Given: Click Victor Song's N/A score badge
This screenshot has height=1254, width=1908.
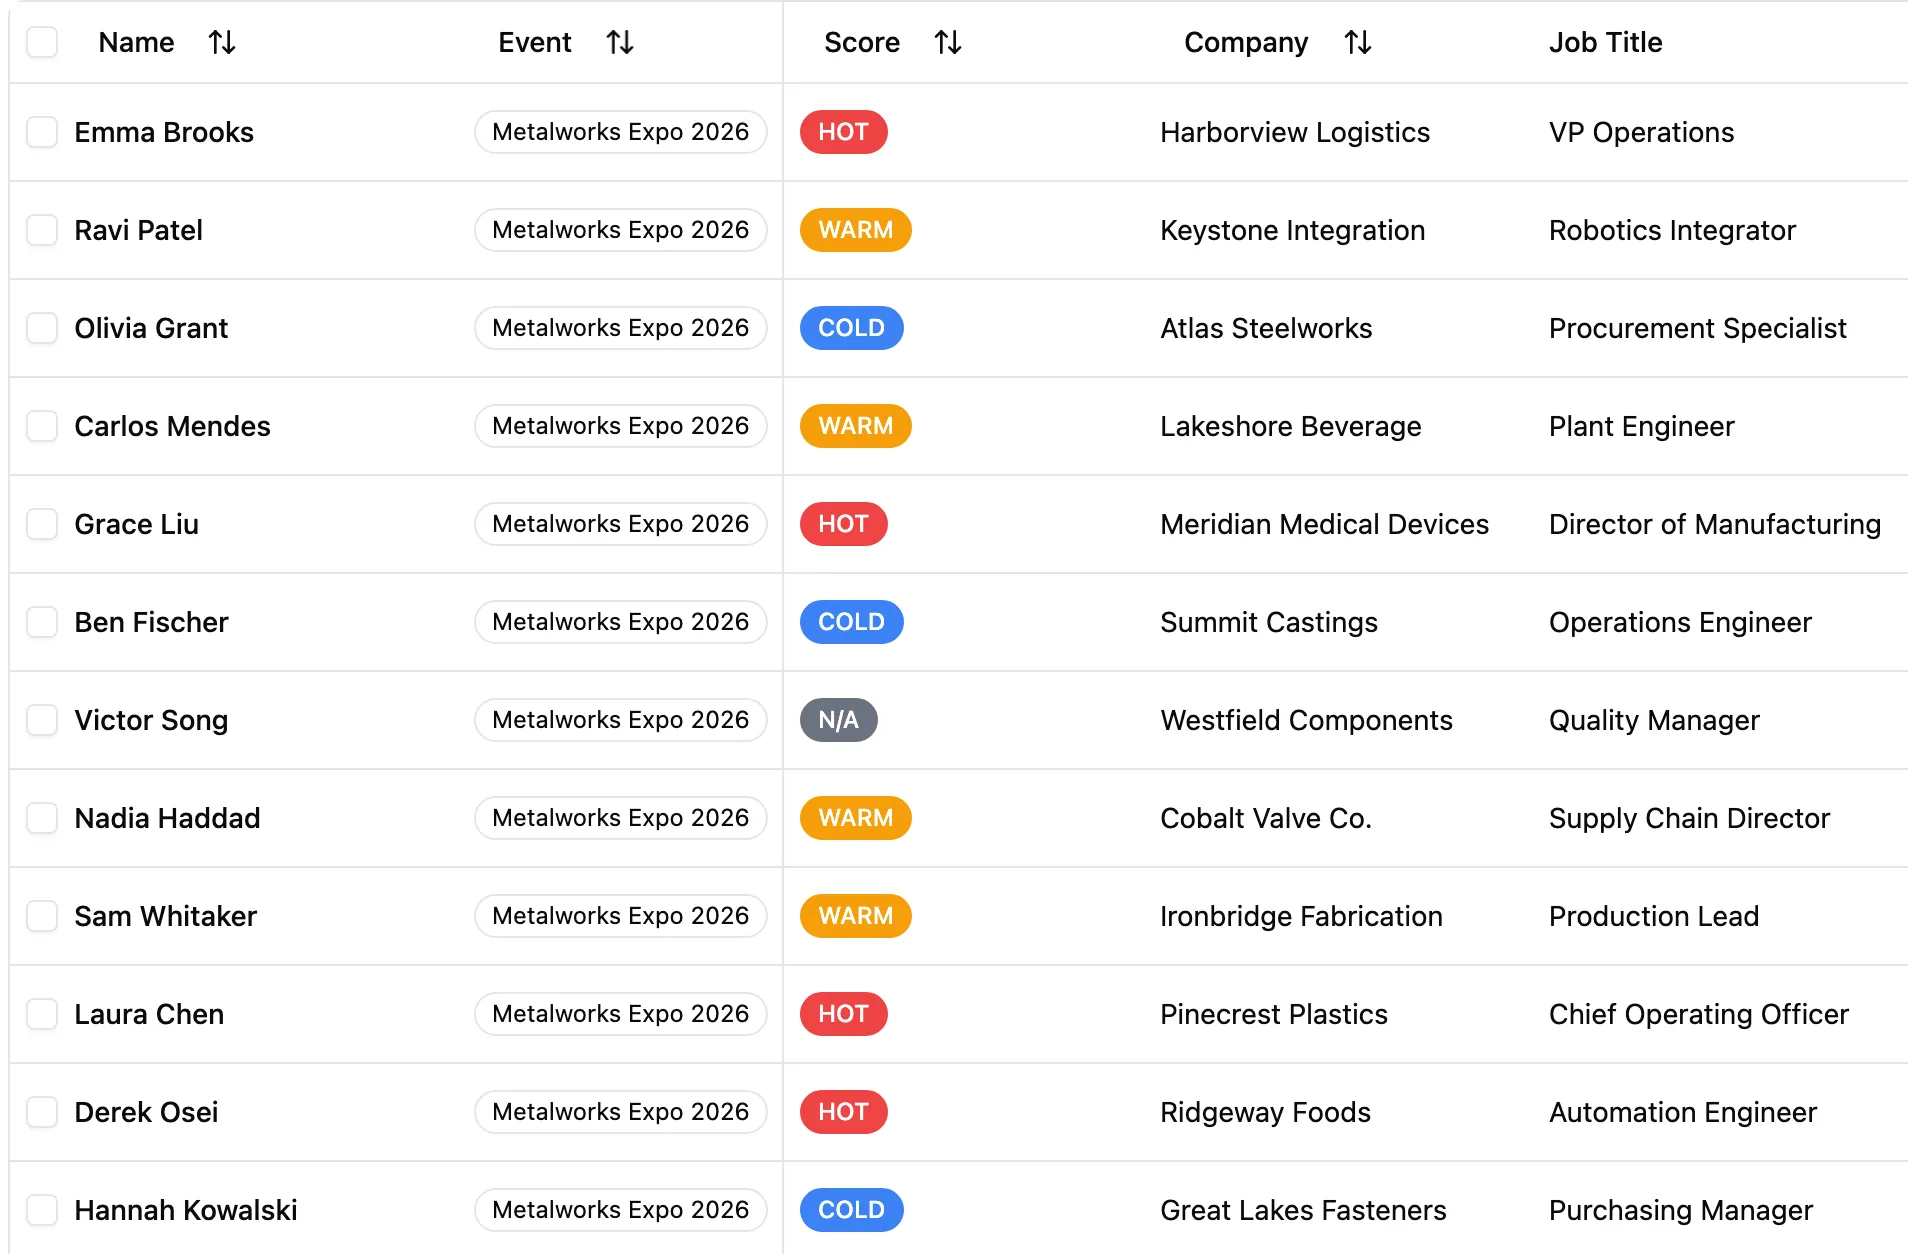Looking at the screenshot, I should [x=838, y=720].
